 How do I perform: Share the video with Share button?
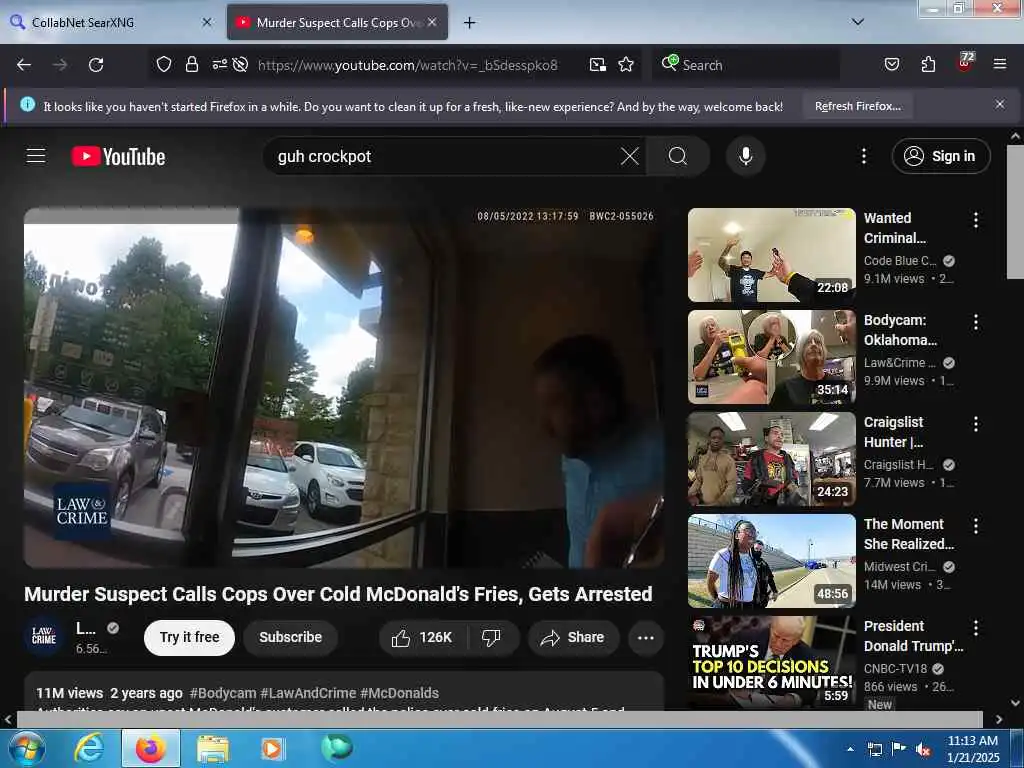click(573, 637)
